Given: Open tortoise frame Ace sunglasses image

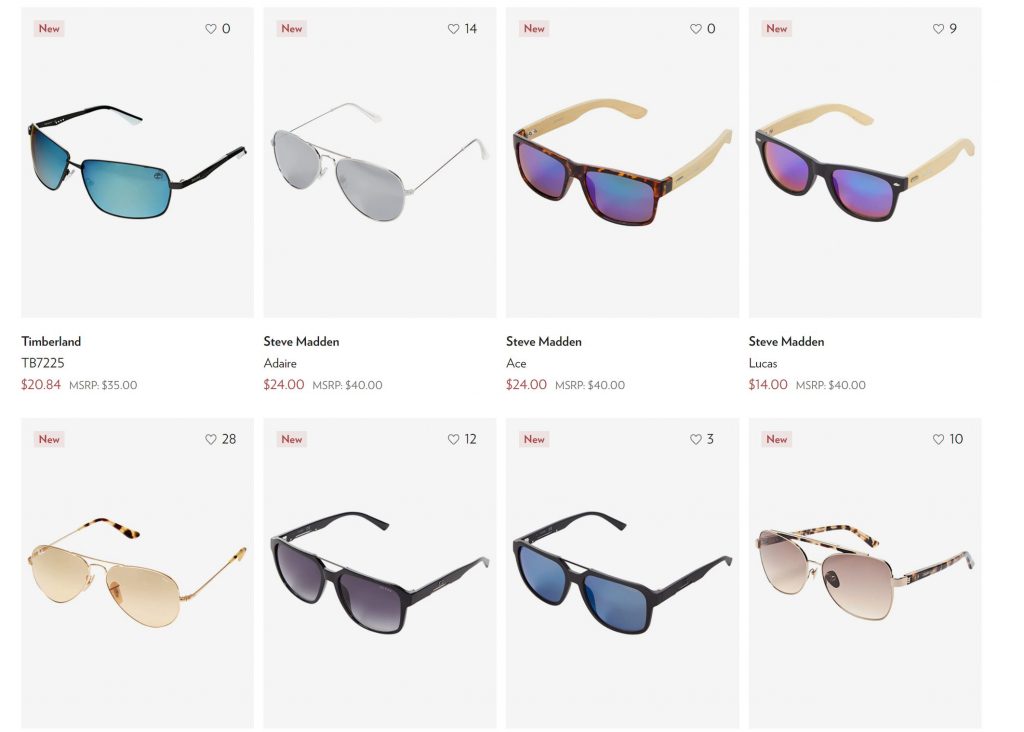Looking at the screenshot, I should click(x=622, y=162).
